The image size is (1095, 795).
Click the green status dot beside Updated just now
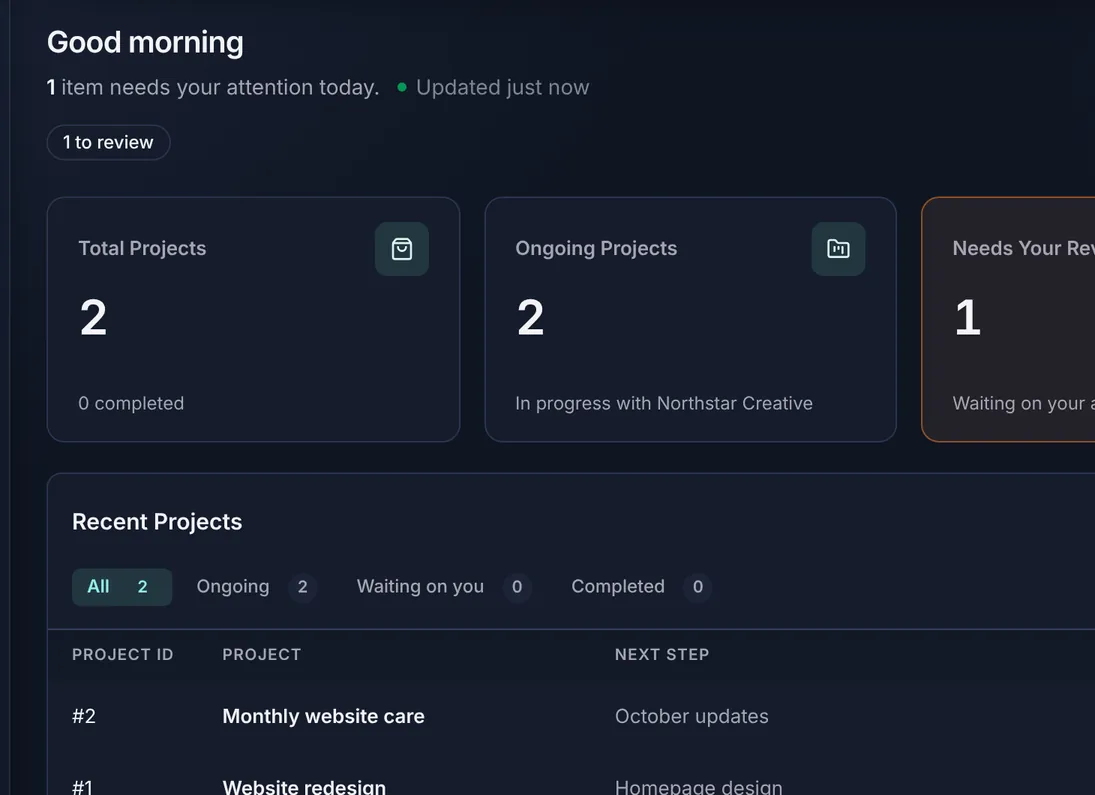(402, 87)
